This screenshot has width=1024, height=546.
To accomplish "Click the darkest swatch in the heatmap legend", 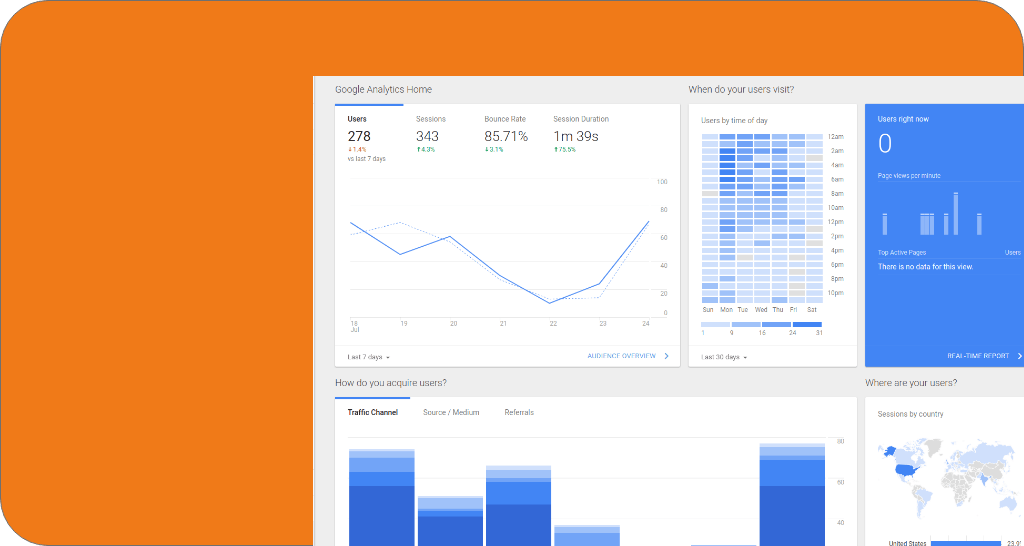I will tap(806, 325).
